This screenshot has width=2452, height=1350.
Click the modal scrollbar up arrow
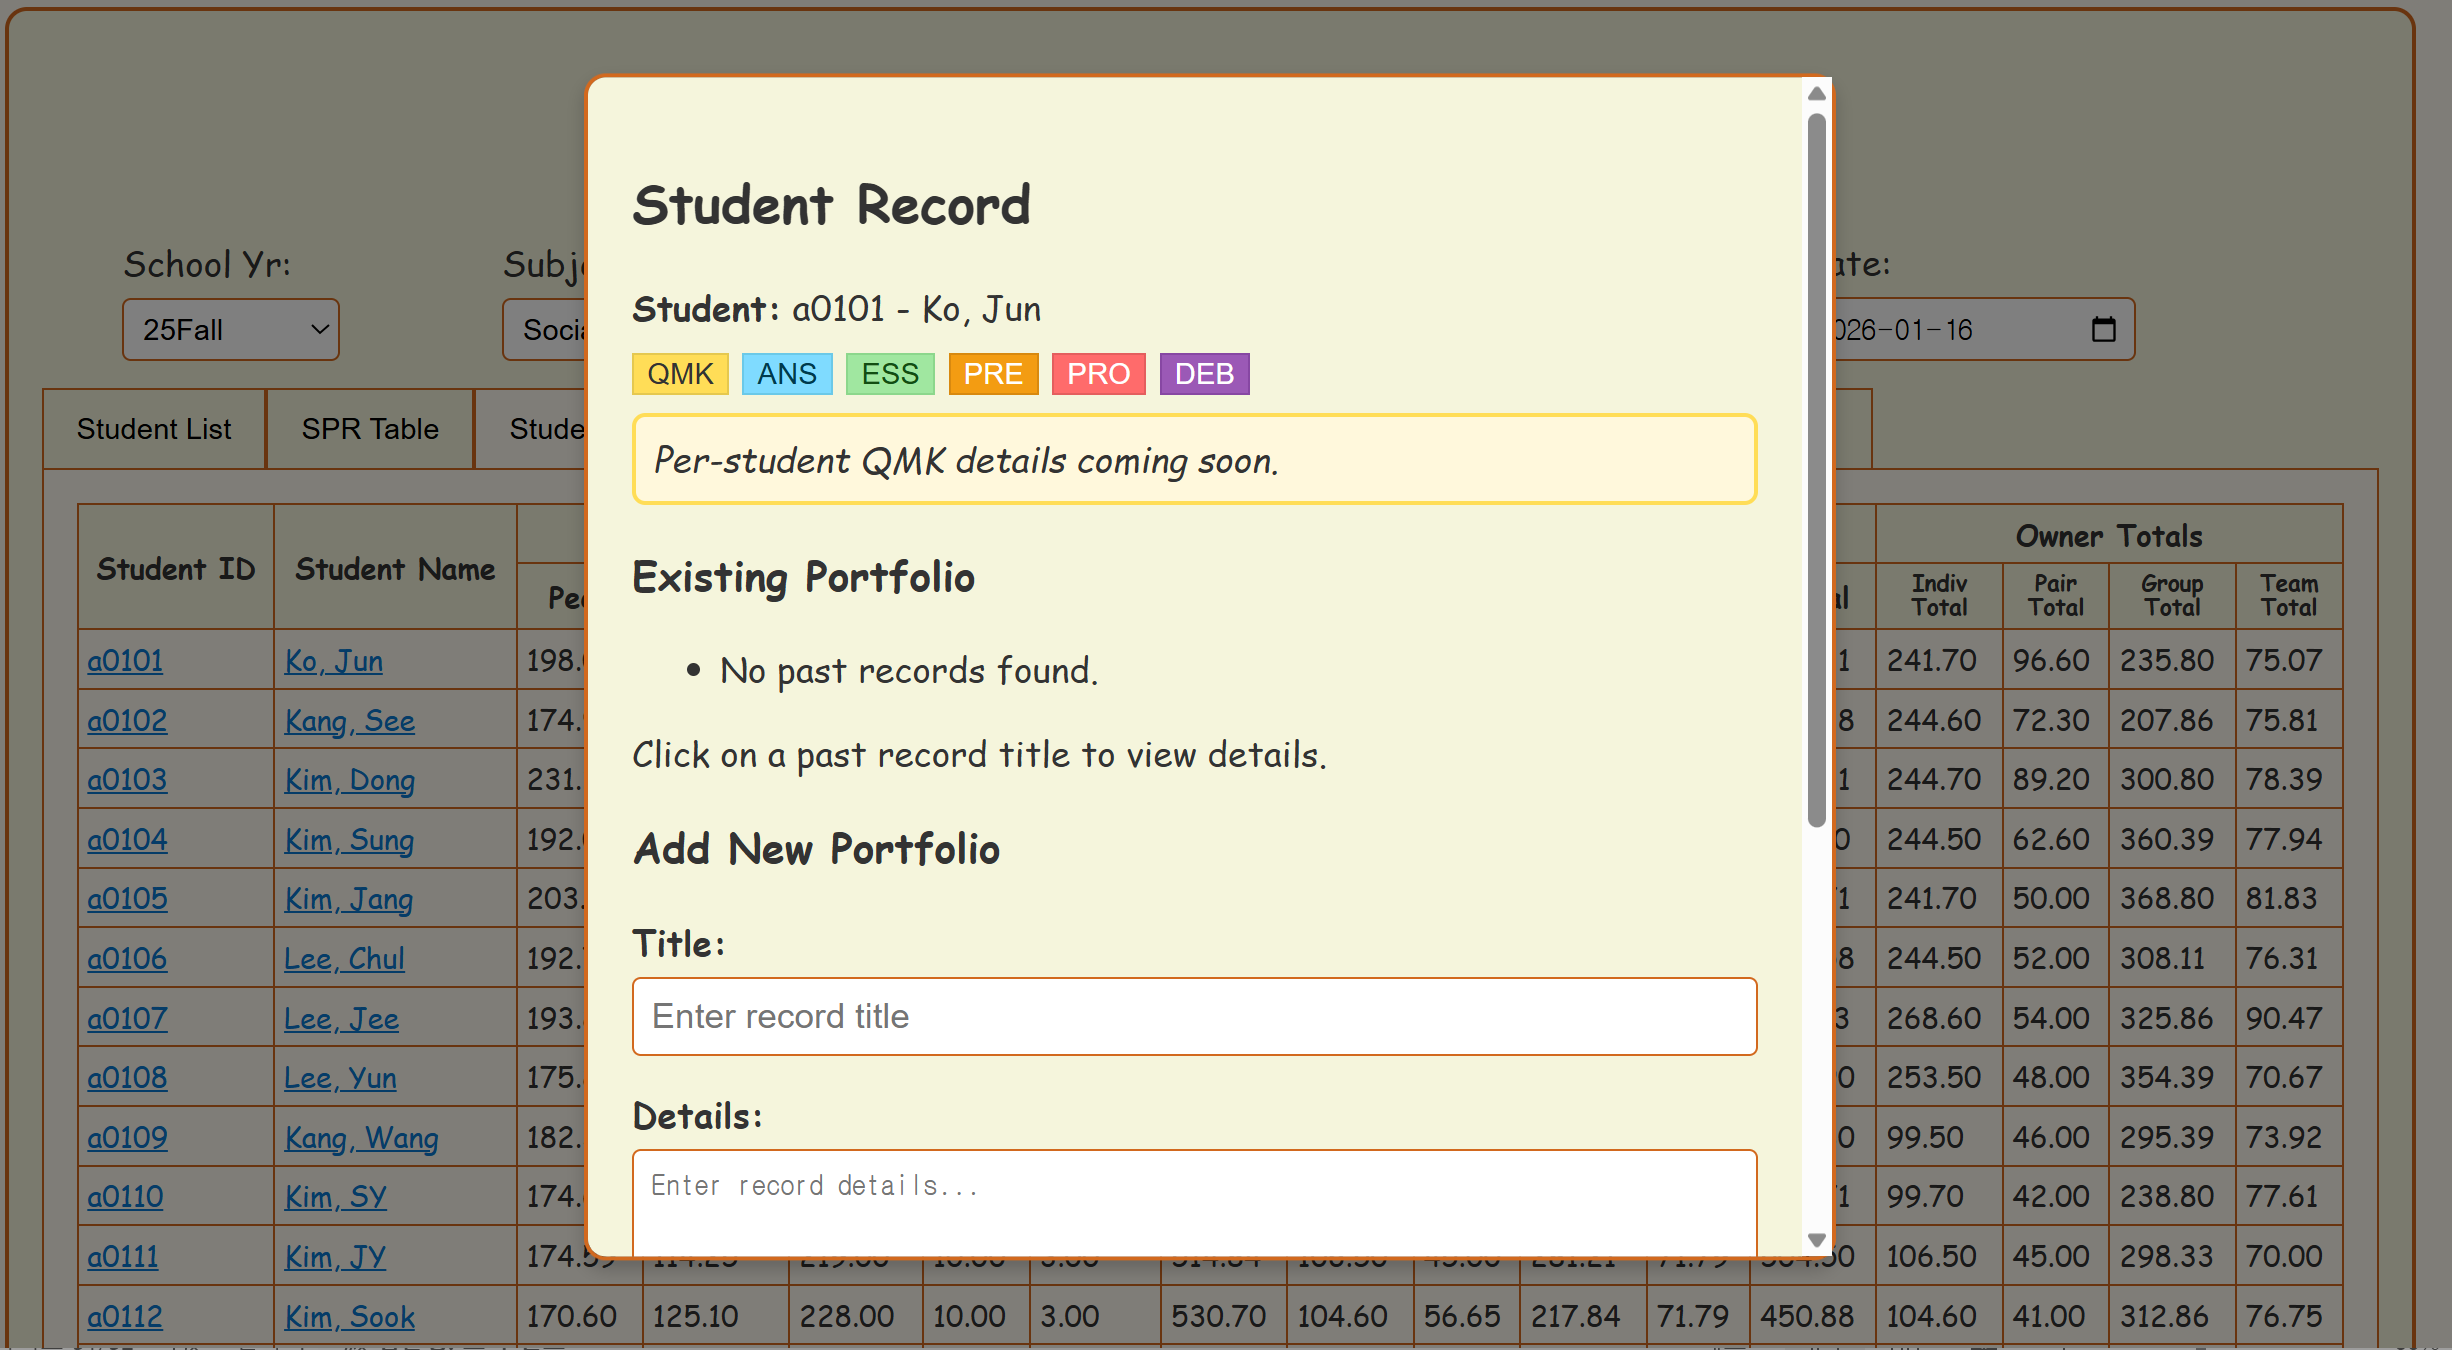pyautogui.click(x=1817, y=94)
